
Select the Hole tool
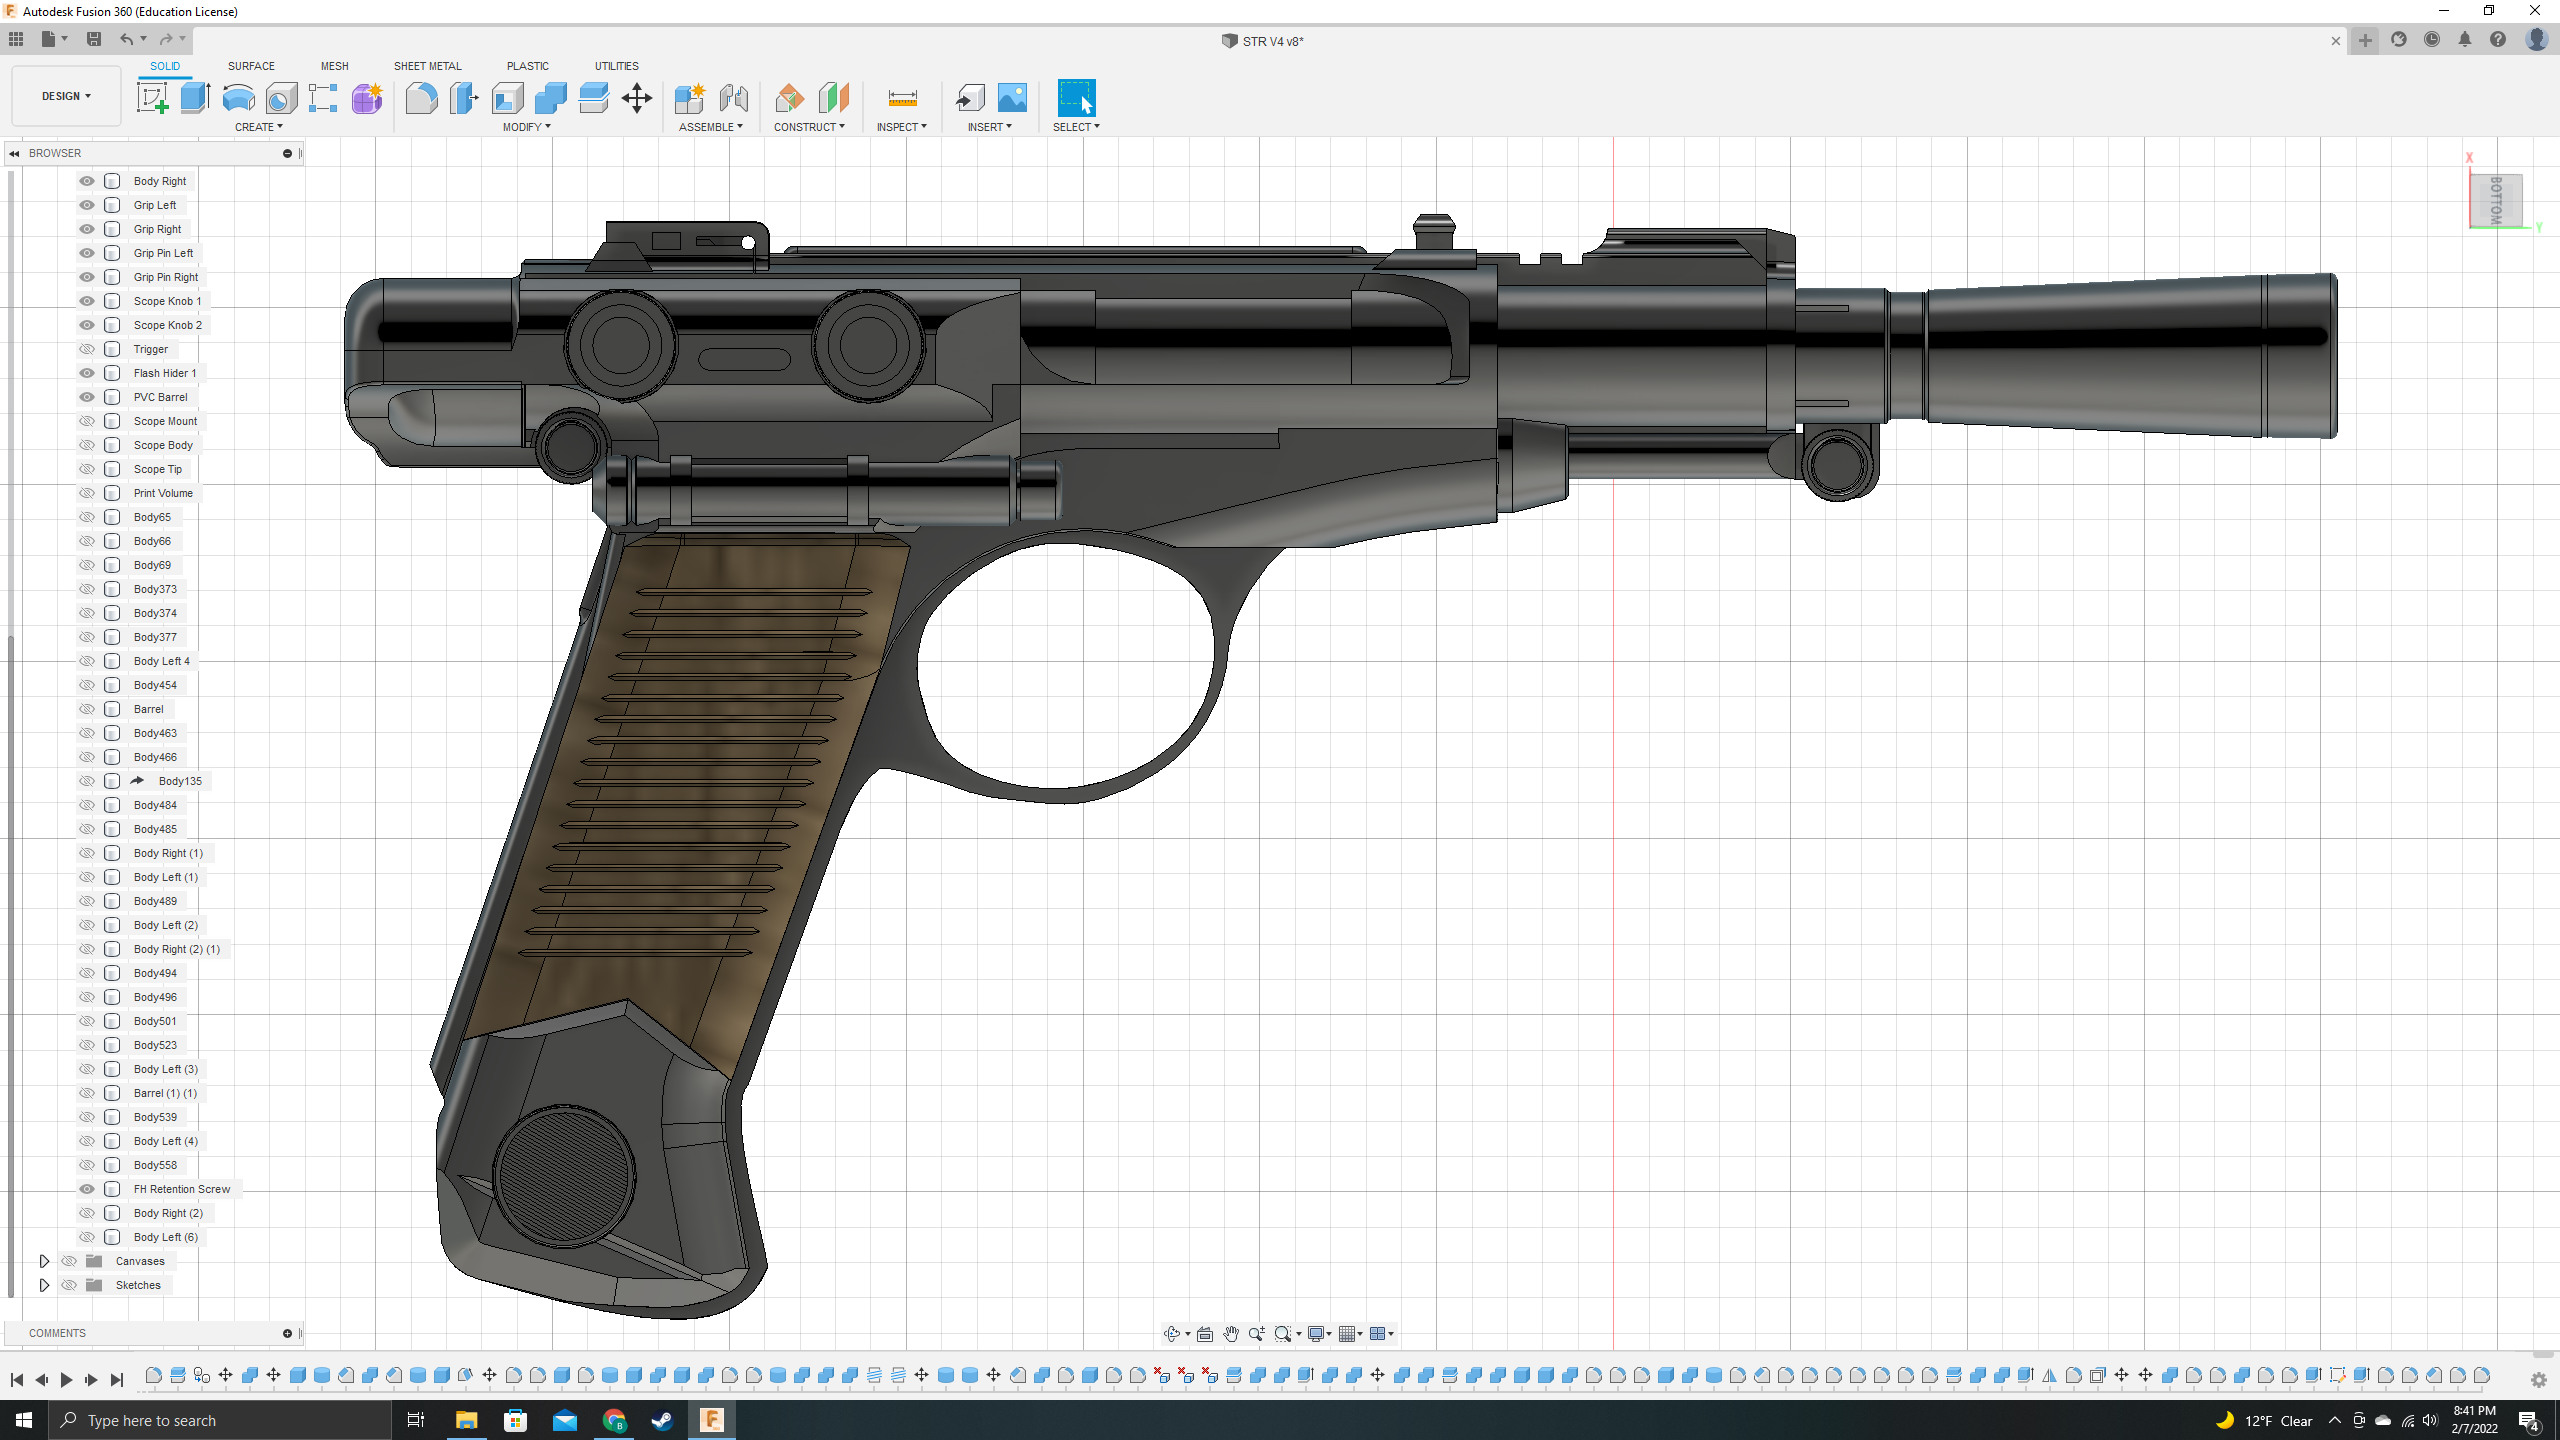281,98
